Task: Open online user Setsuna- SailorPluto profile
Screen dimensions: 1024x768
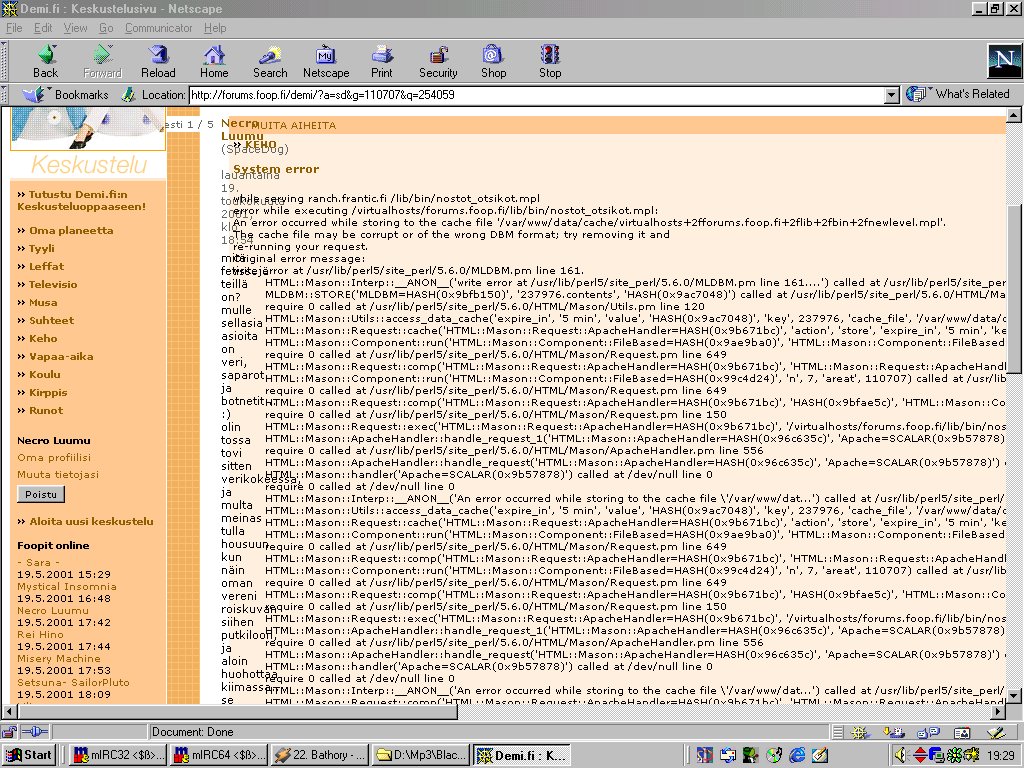Action: (x=73, y=682)
